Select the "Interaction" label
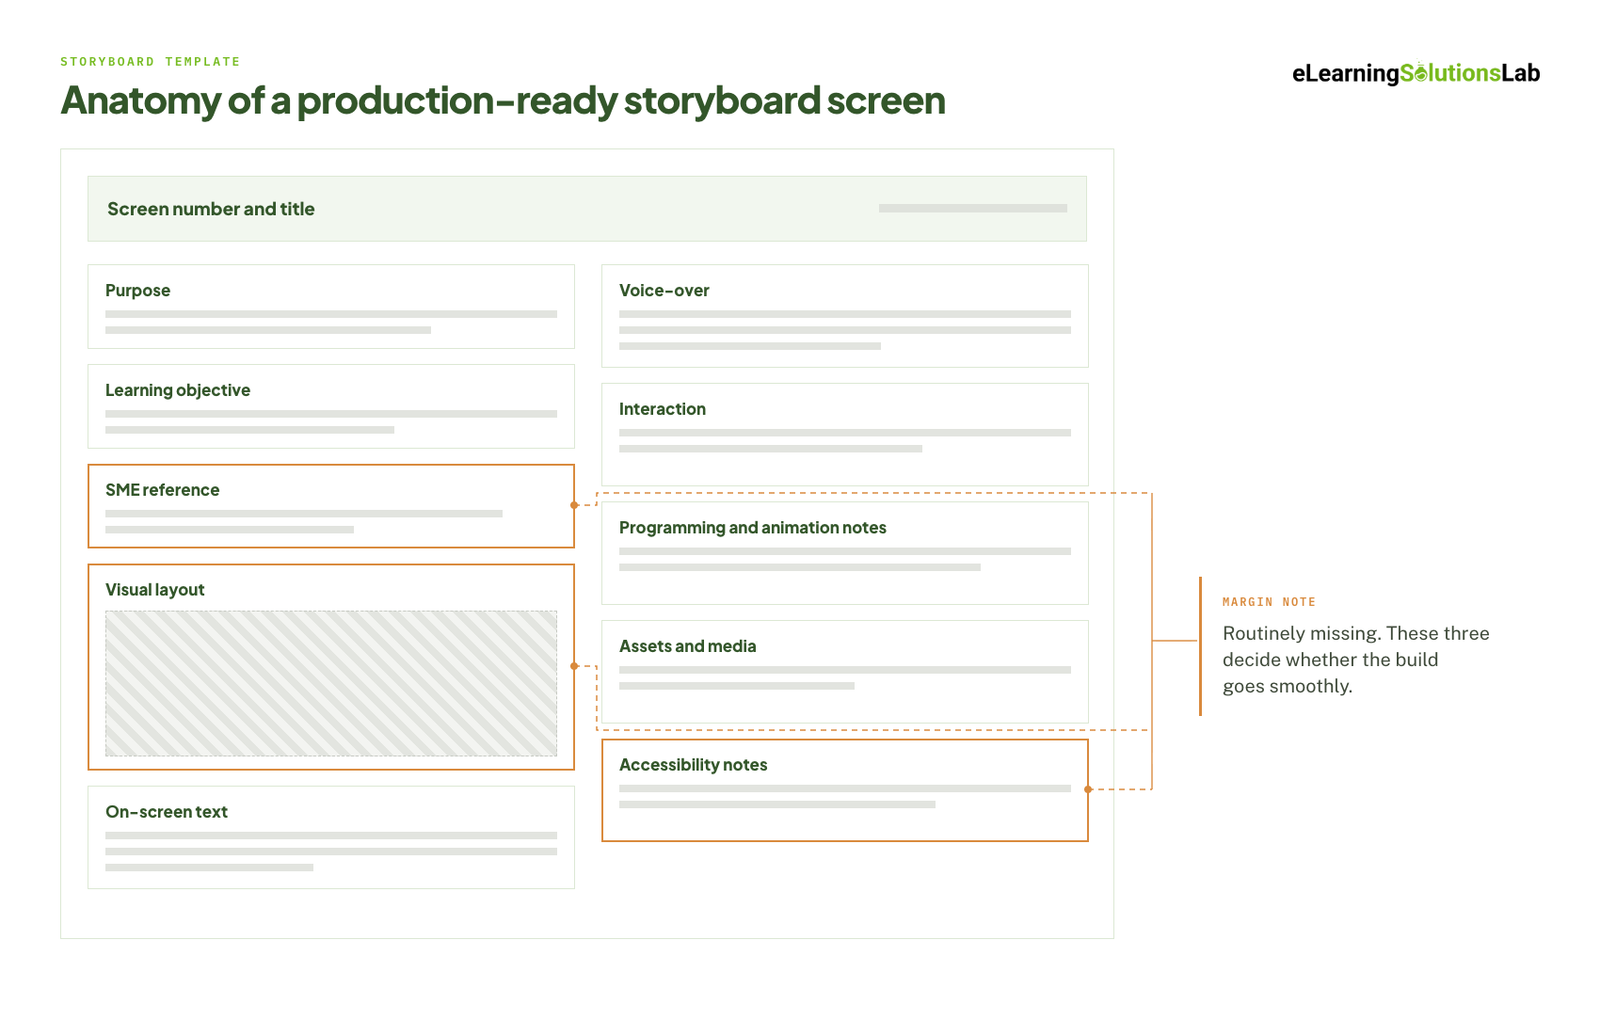1600x1016 pixels. (662, 409)
